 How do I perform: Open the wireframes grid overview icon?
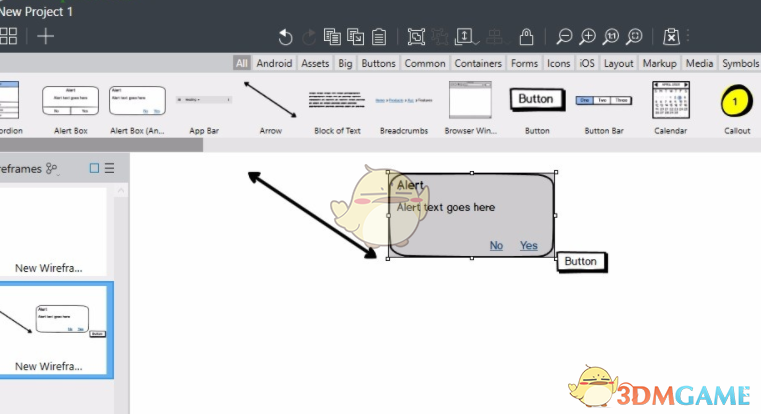[8, 36]
